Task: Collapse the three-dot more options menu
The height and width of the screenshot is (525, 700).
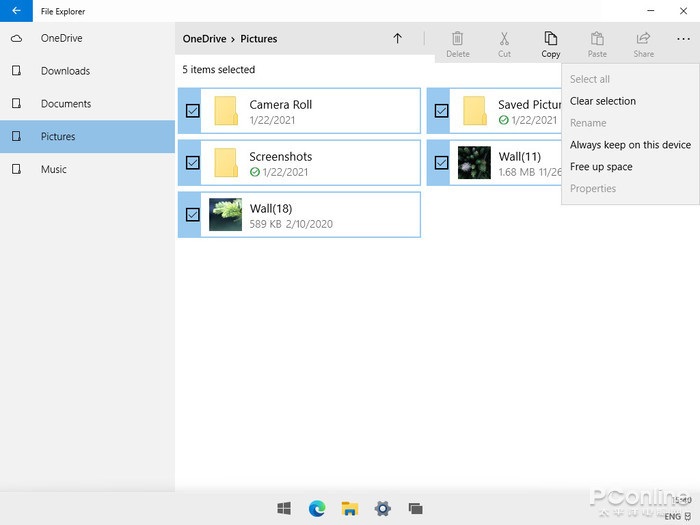Action: coord(683,40)
